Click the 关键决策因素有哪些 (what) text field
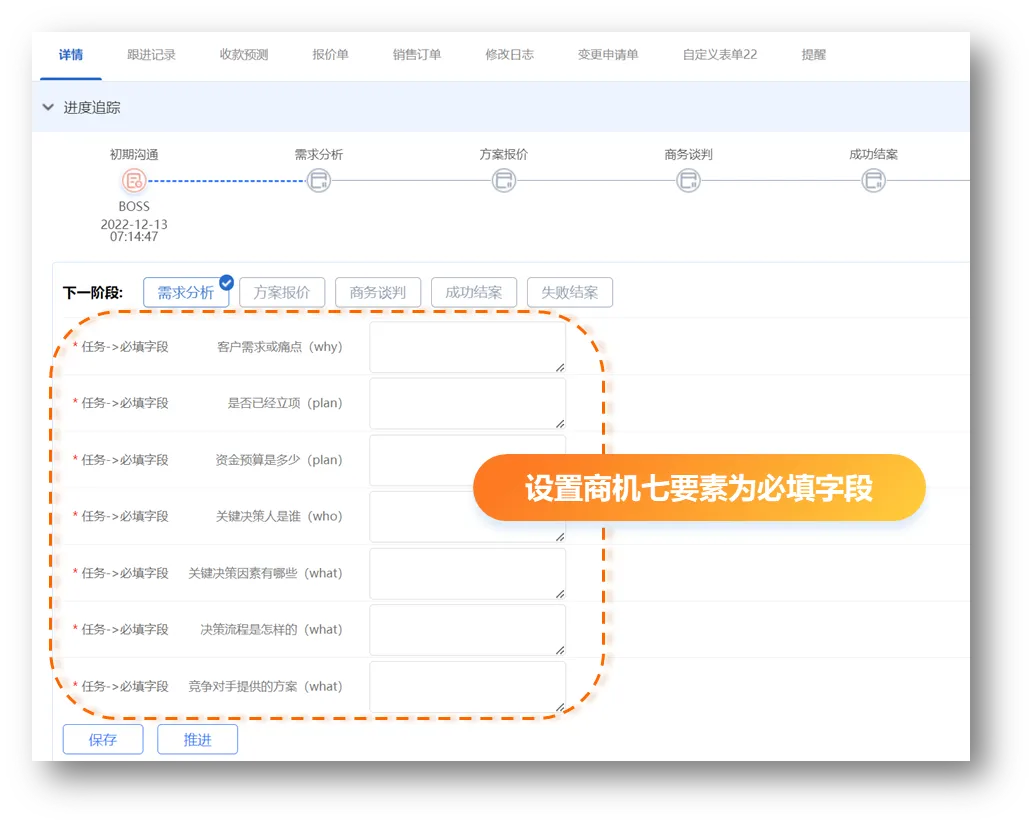 pos(467,574)
